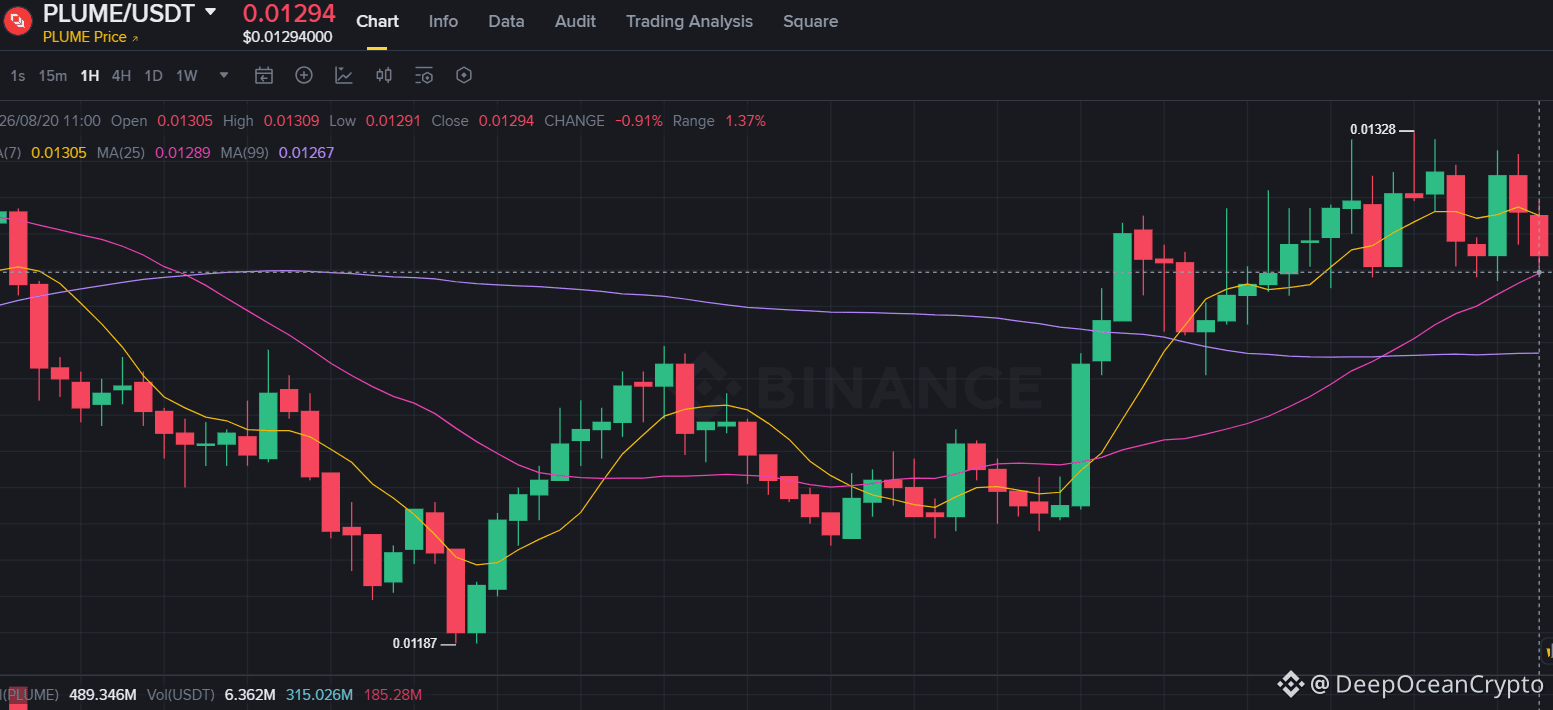
Task: Open the chart list settings icon
Action: pos(424,75)
